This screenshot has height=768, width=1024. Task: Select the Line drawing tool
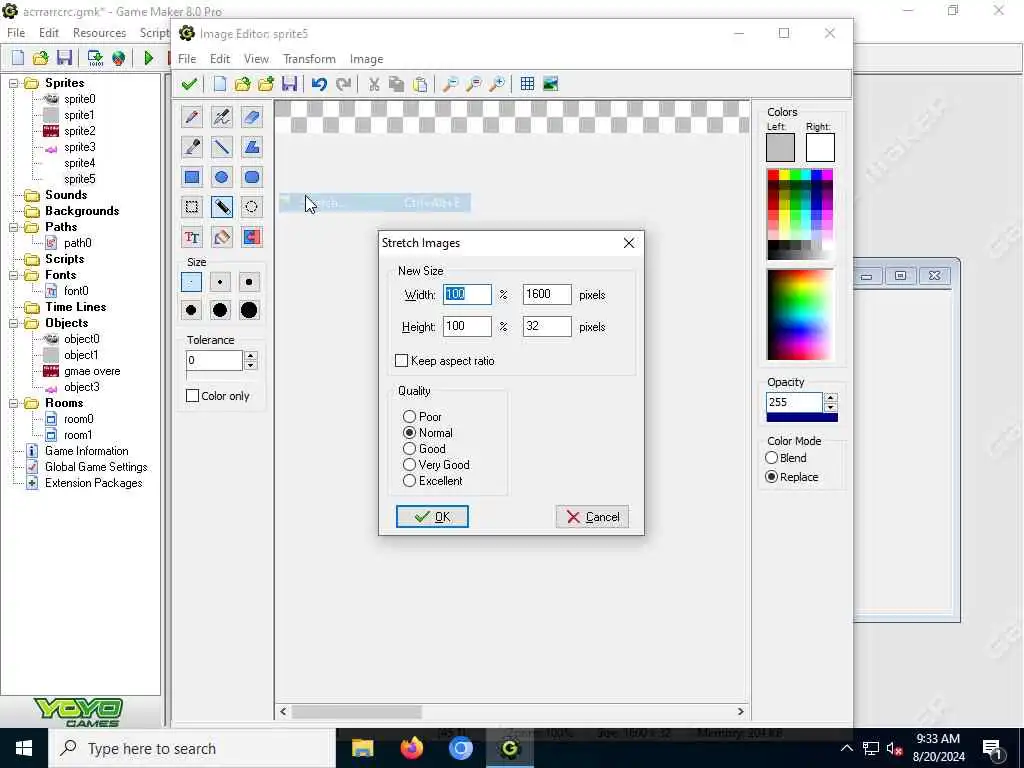[x=221, y=147]
